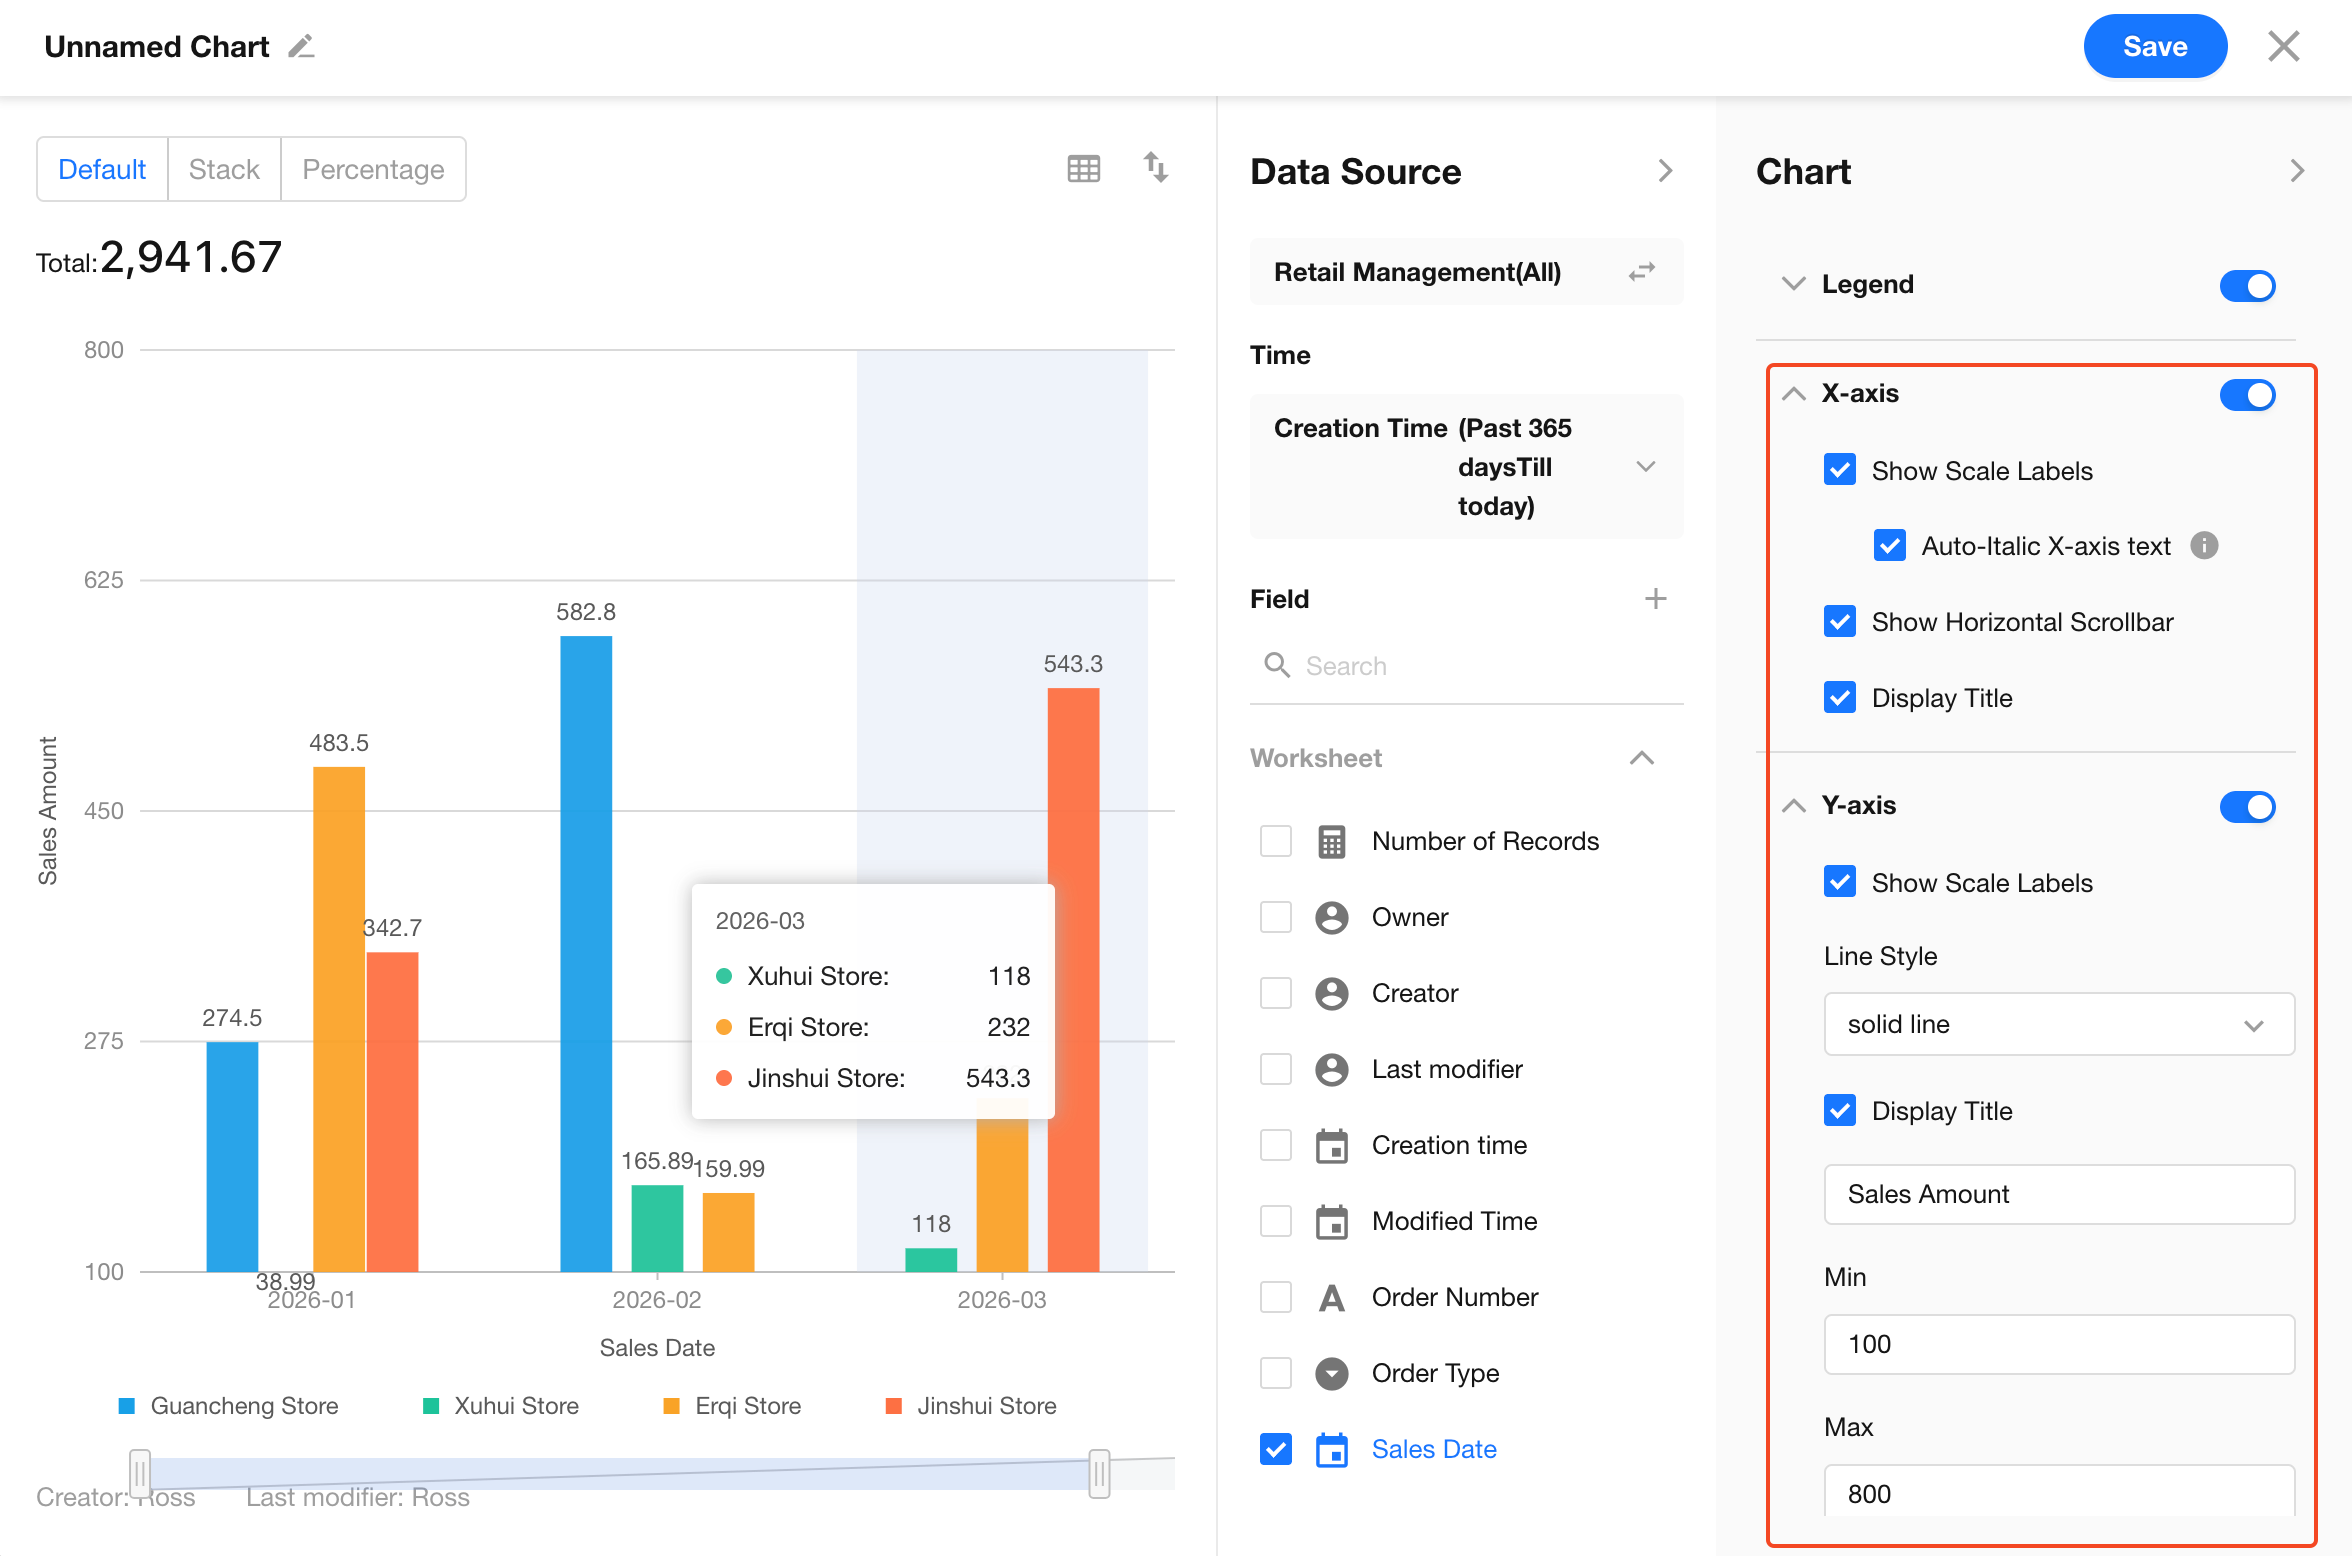
Task: Switch to the Percentage tab
Action: 373,170
